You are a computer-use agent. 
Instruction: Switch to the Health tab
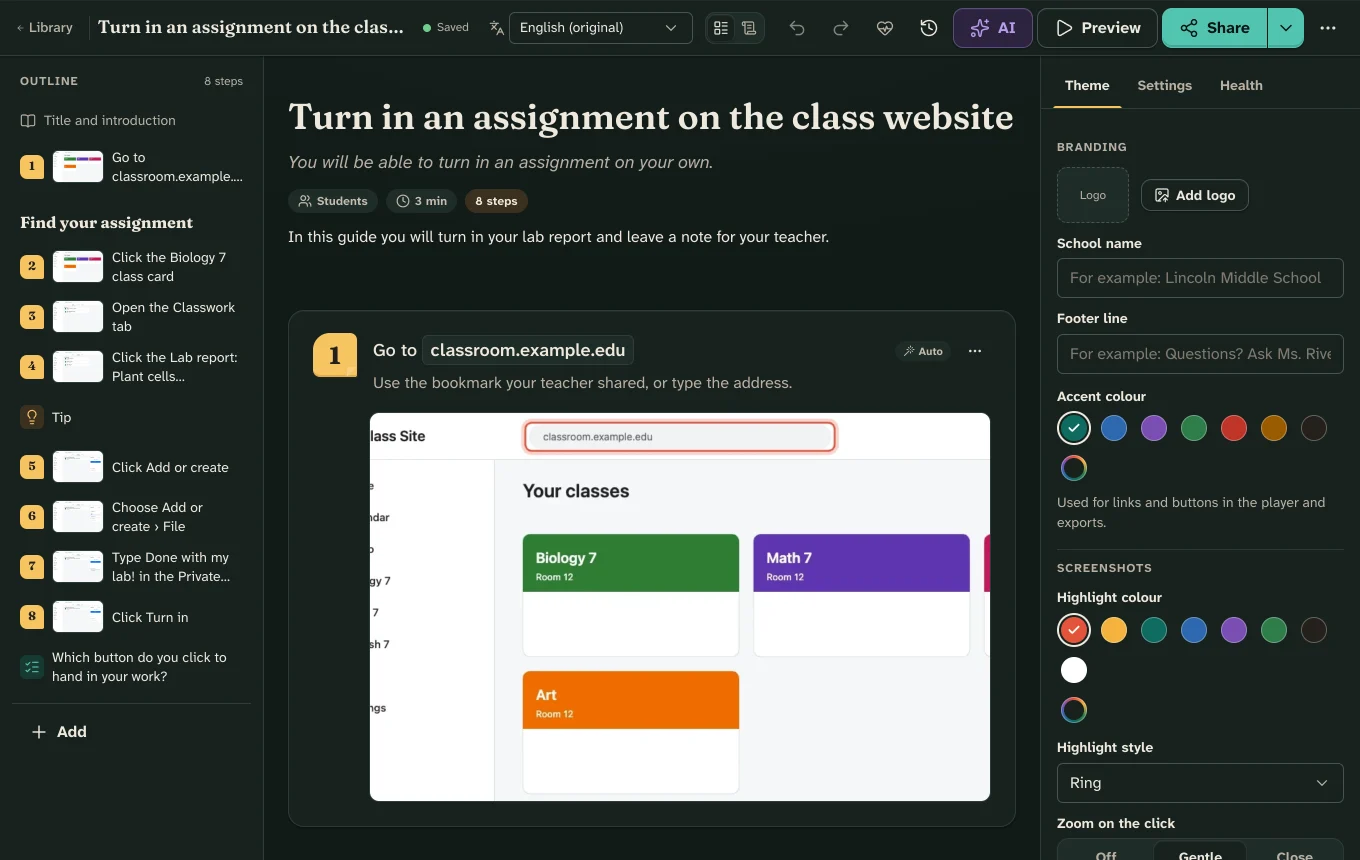(x=1241, y=86)
